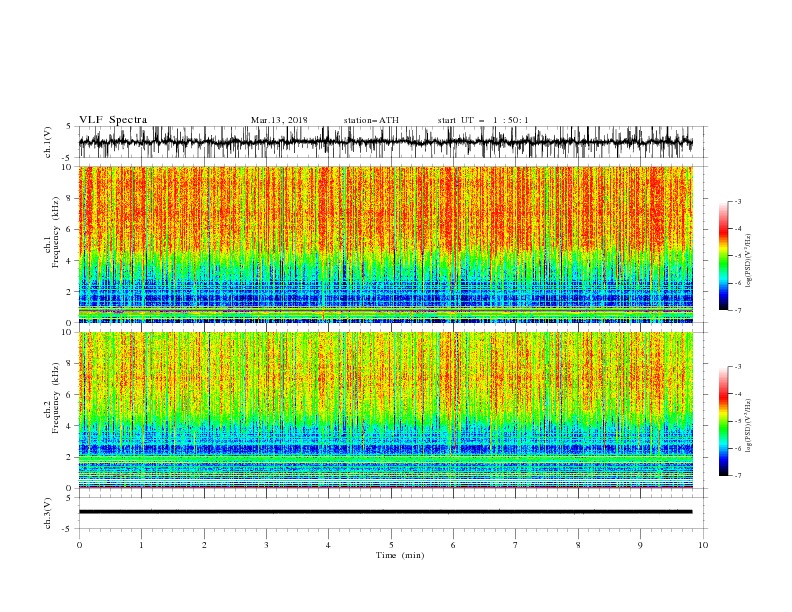Click the "ch.3(V)" axis label
Viewport: 792px width, 612px height.
(48, 513)
